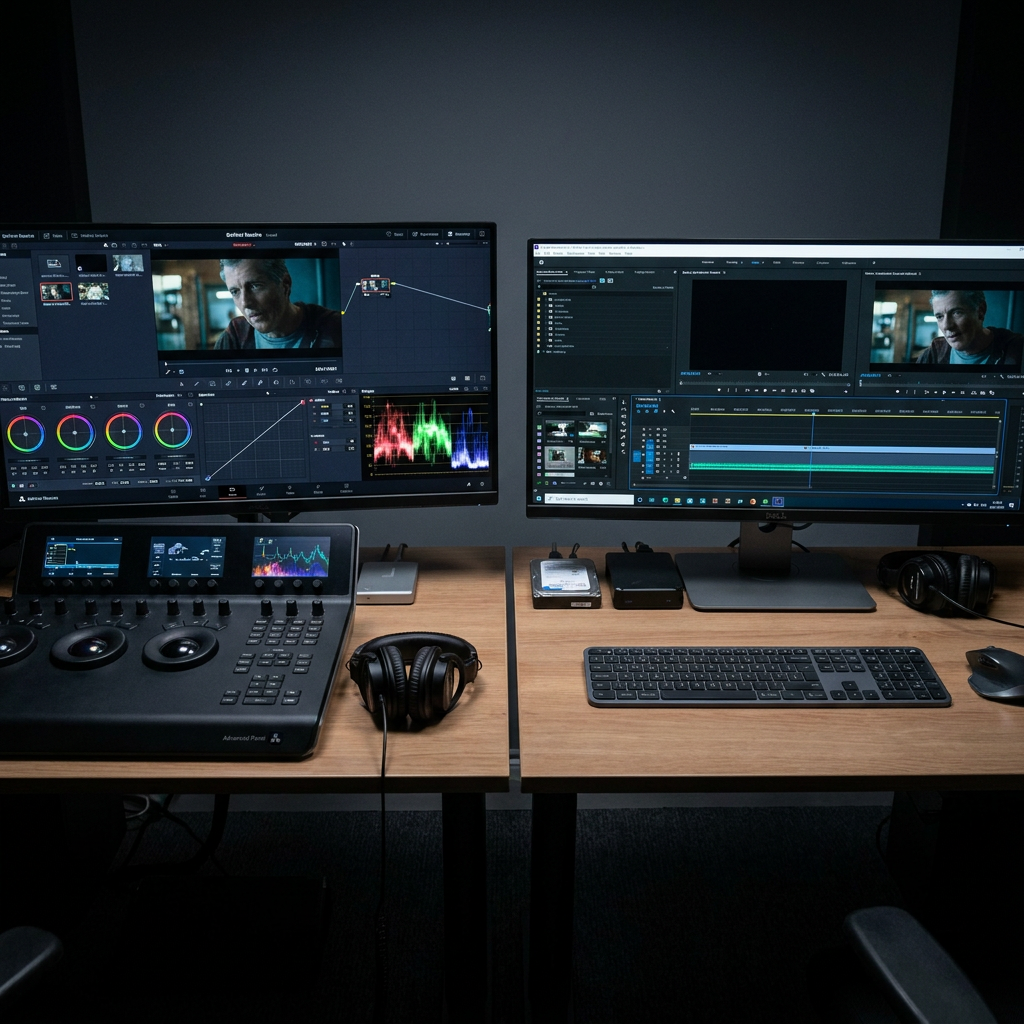This screenshot has height=1024, width=1024.
Task: Click the Cortana circle icon on the taskbar
Action: pyautogui.click(x=640, y=500)
